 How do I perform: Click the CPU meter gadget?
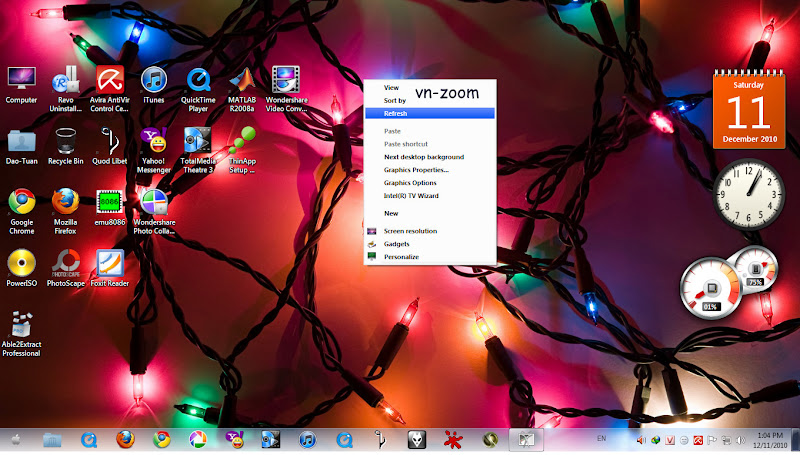tap(711, 288)
